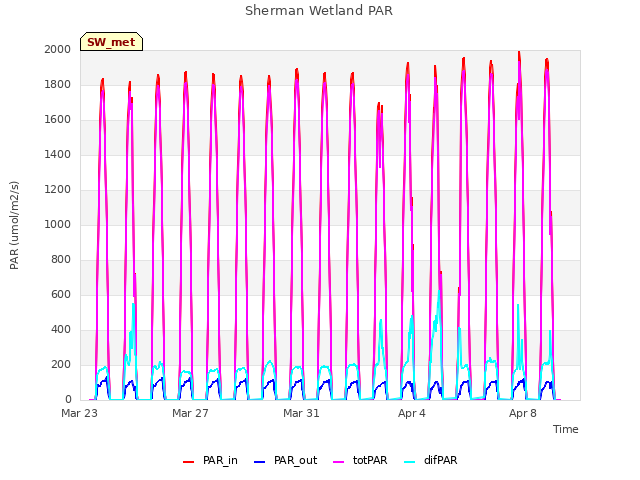Click the Mar 23 x-axis tick label
The image size is (640, 480).
coord(80,413)
